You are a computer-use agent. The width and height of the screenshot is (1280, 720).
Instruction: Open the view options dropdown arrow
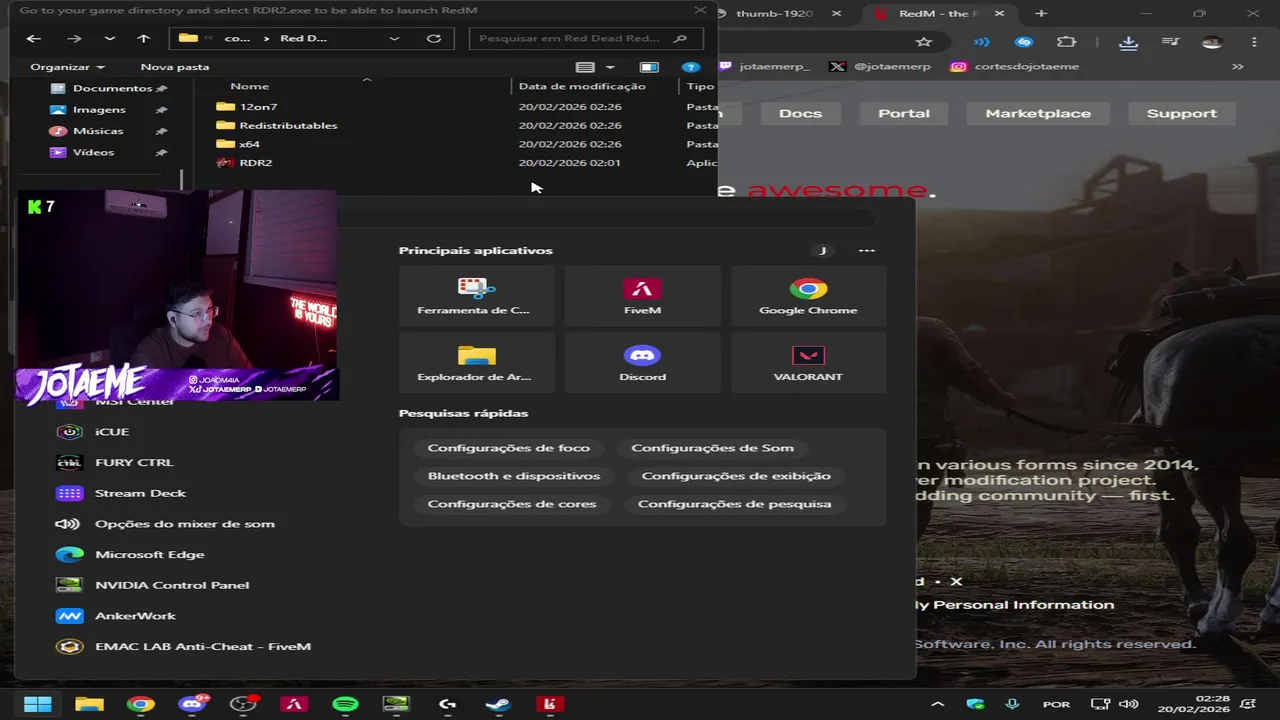[610, 67]
